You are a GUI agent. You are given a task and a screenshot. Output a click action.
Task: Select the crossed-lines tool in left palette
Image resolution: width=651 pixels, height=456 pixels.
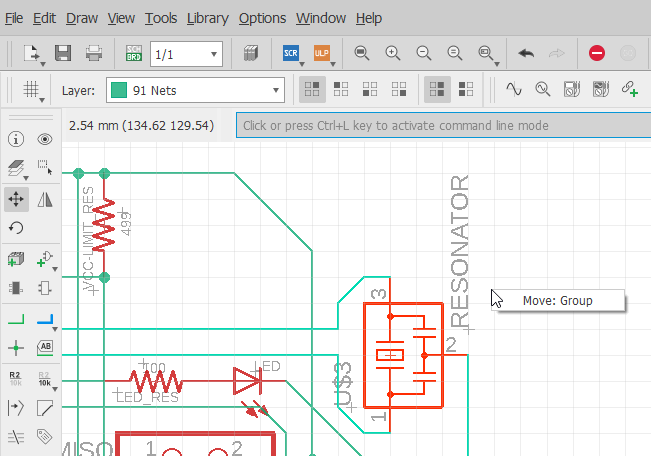coord(16,437)
